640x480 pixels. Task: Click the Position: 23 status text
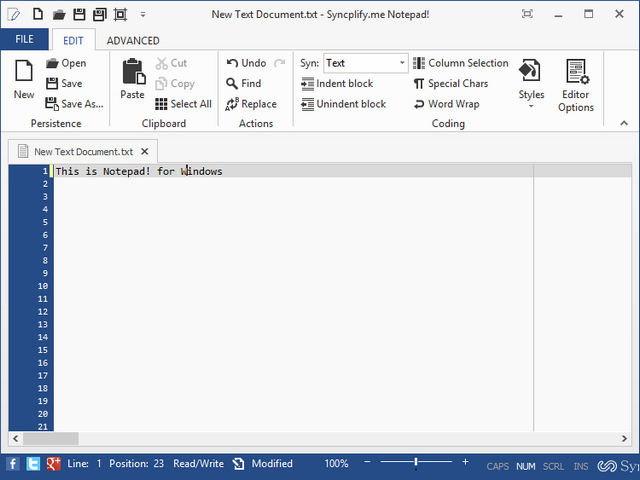point(136,464)
